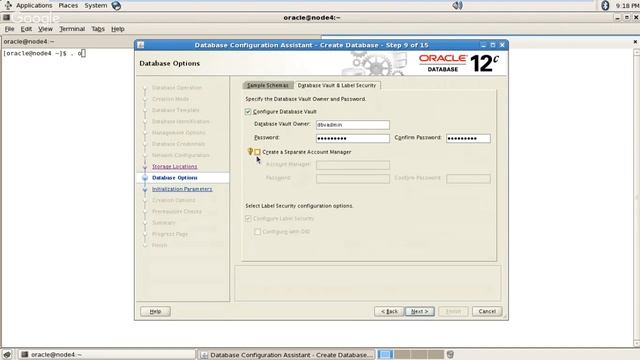Click the volume speaker icon
640x360 pixels.
point(457,5)
